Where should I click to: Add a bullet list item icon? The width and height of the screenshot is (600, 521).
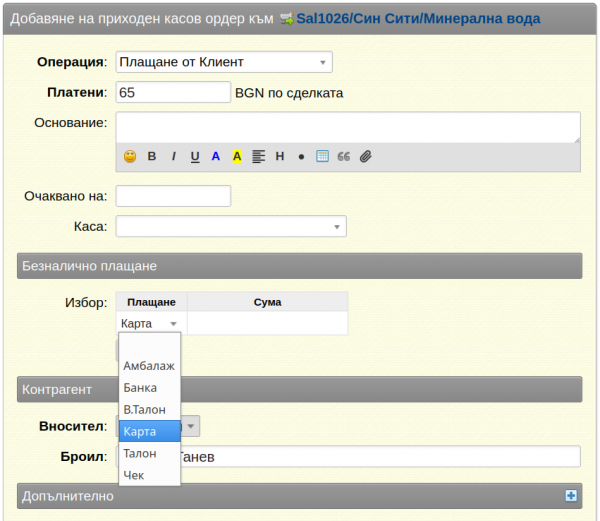(x=301, y=157)
